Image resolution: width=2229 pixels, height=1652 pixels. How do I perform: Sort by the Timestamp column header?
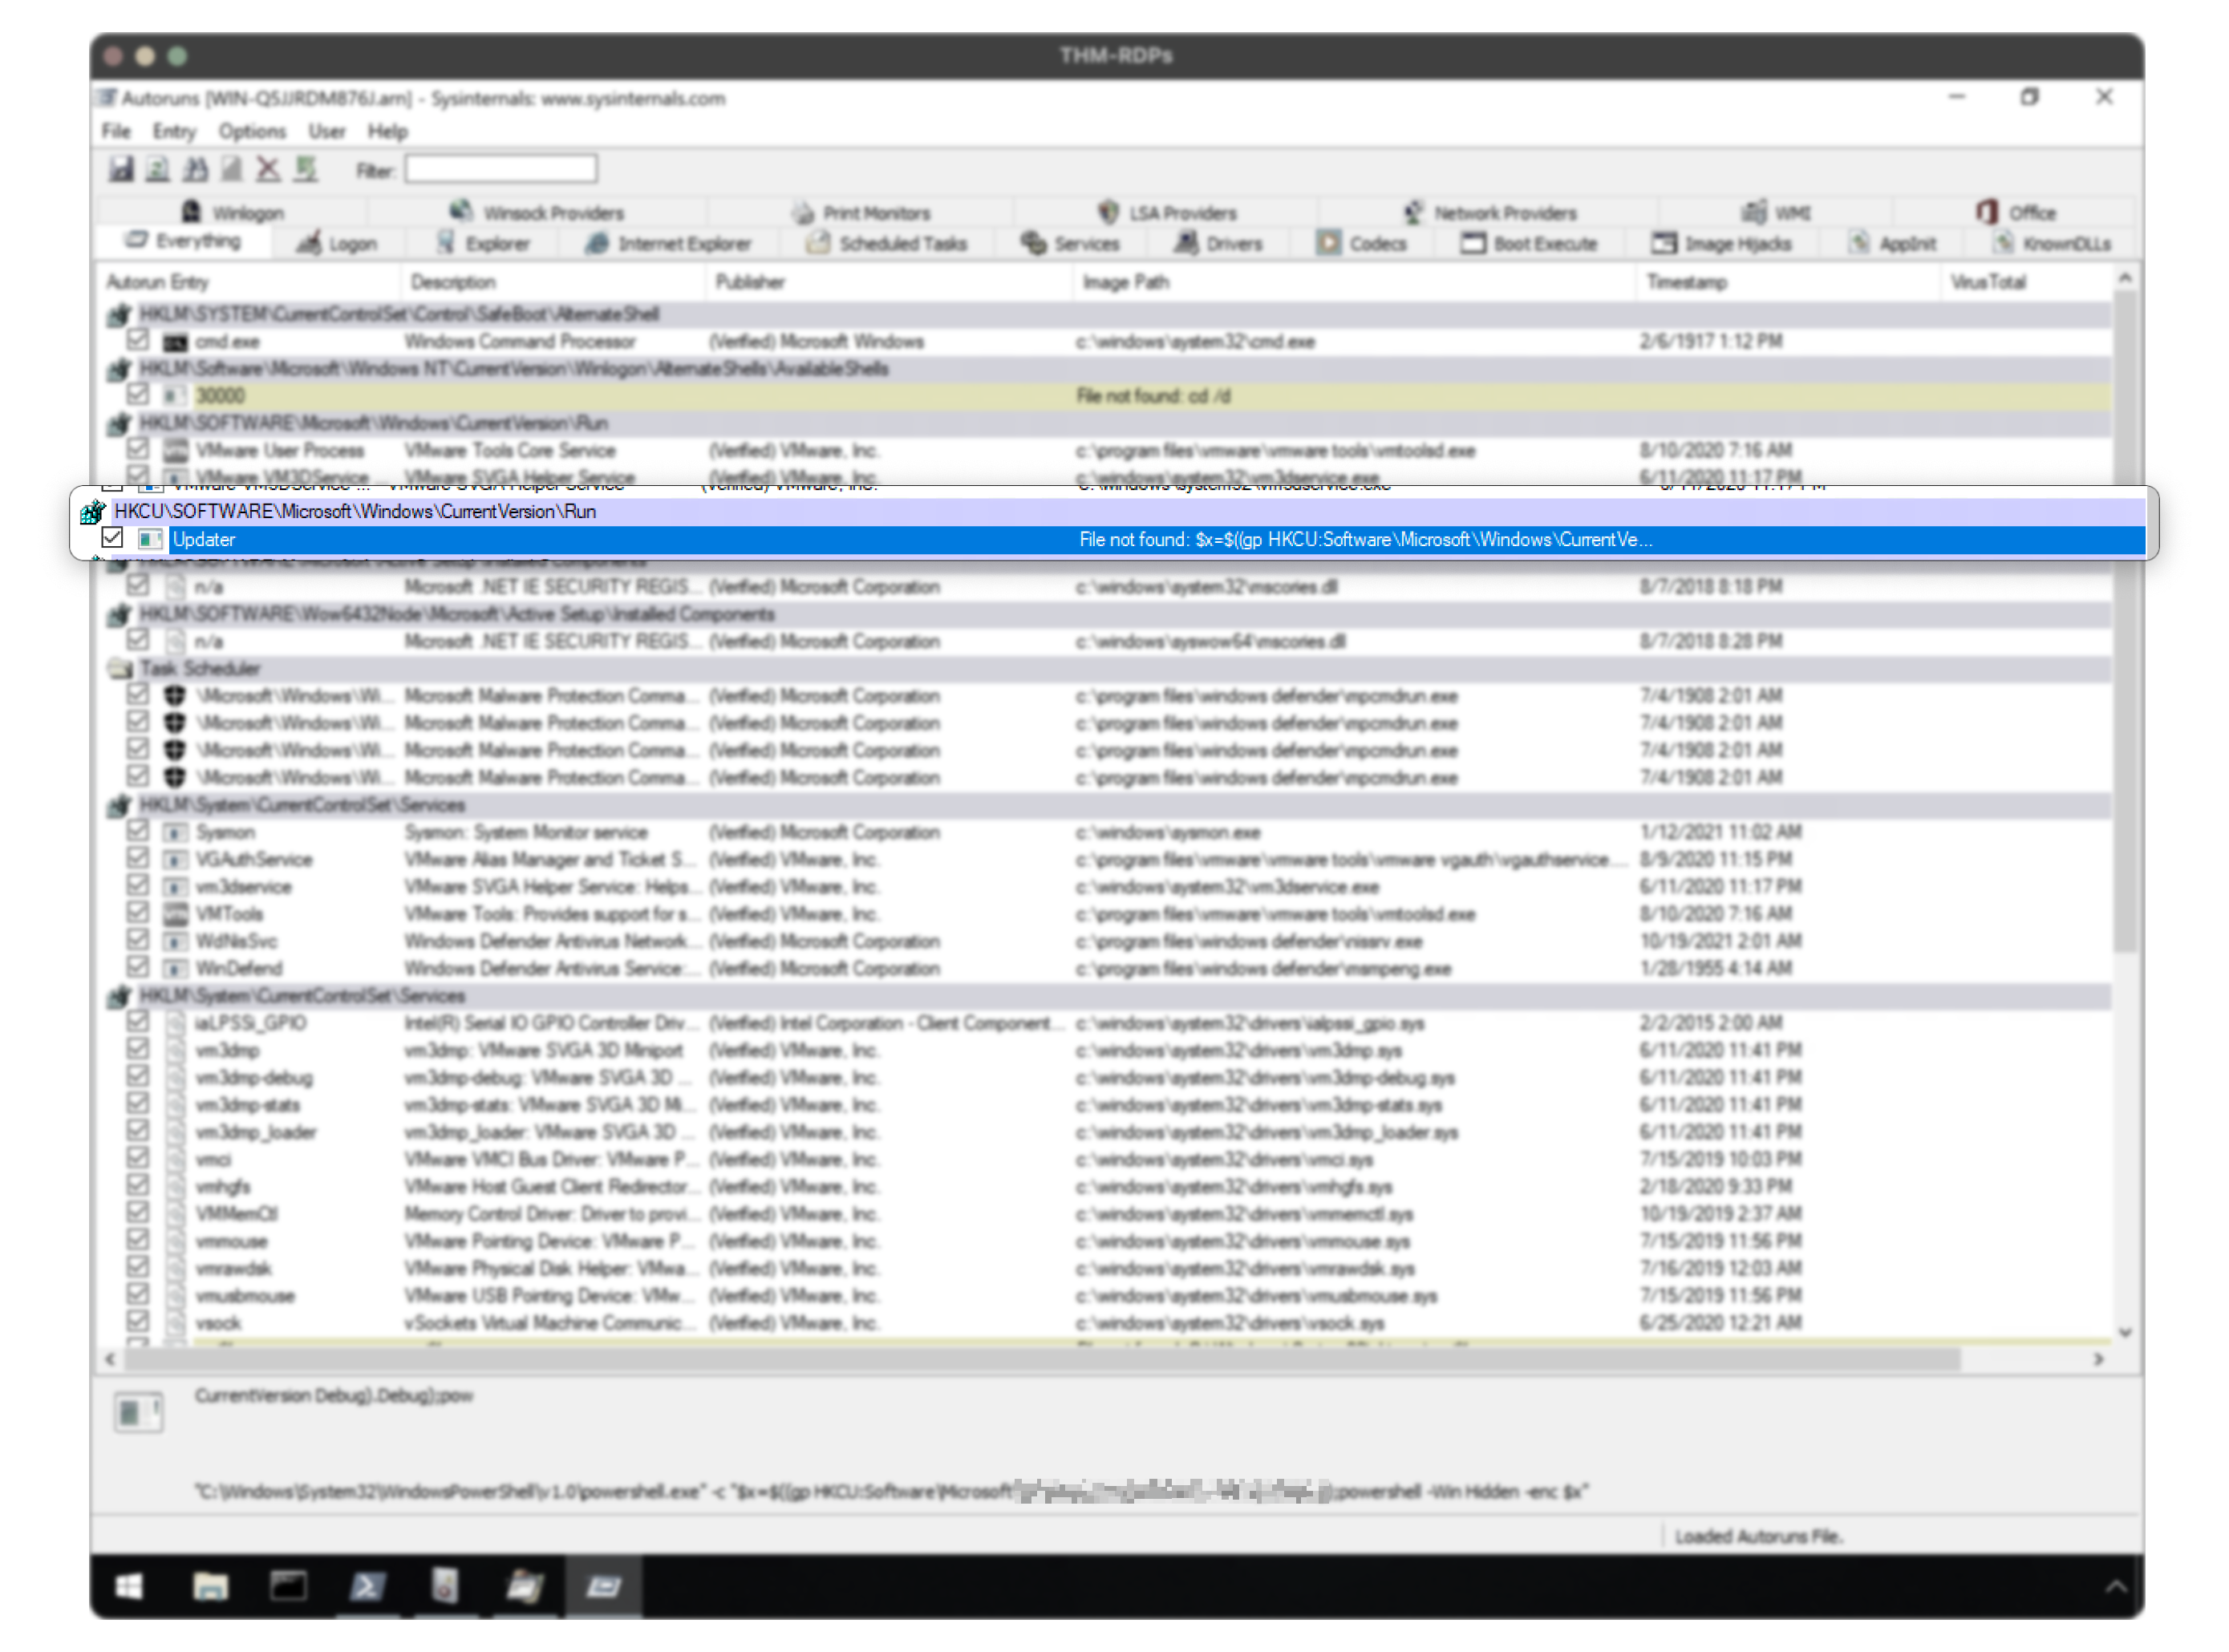point(1788,282)
